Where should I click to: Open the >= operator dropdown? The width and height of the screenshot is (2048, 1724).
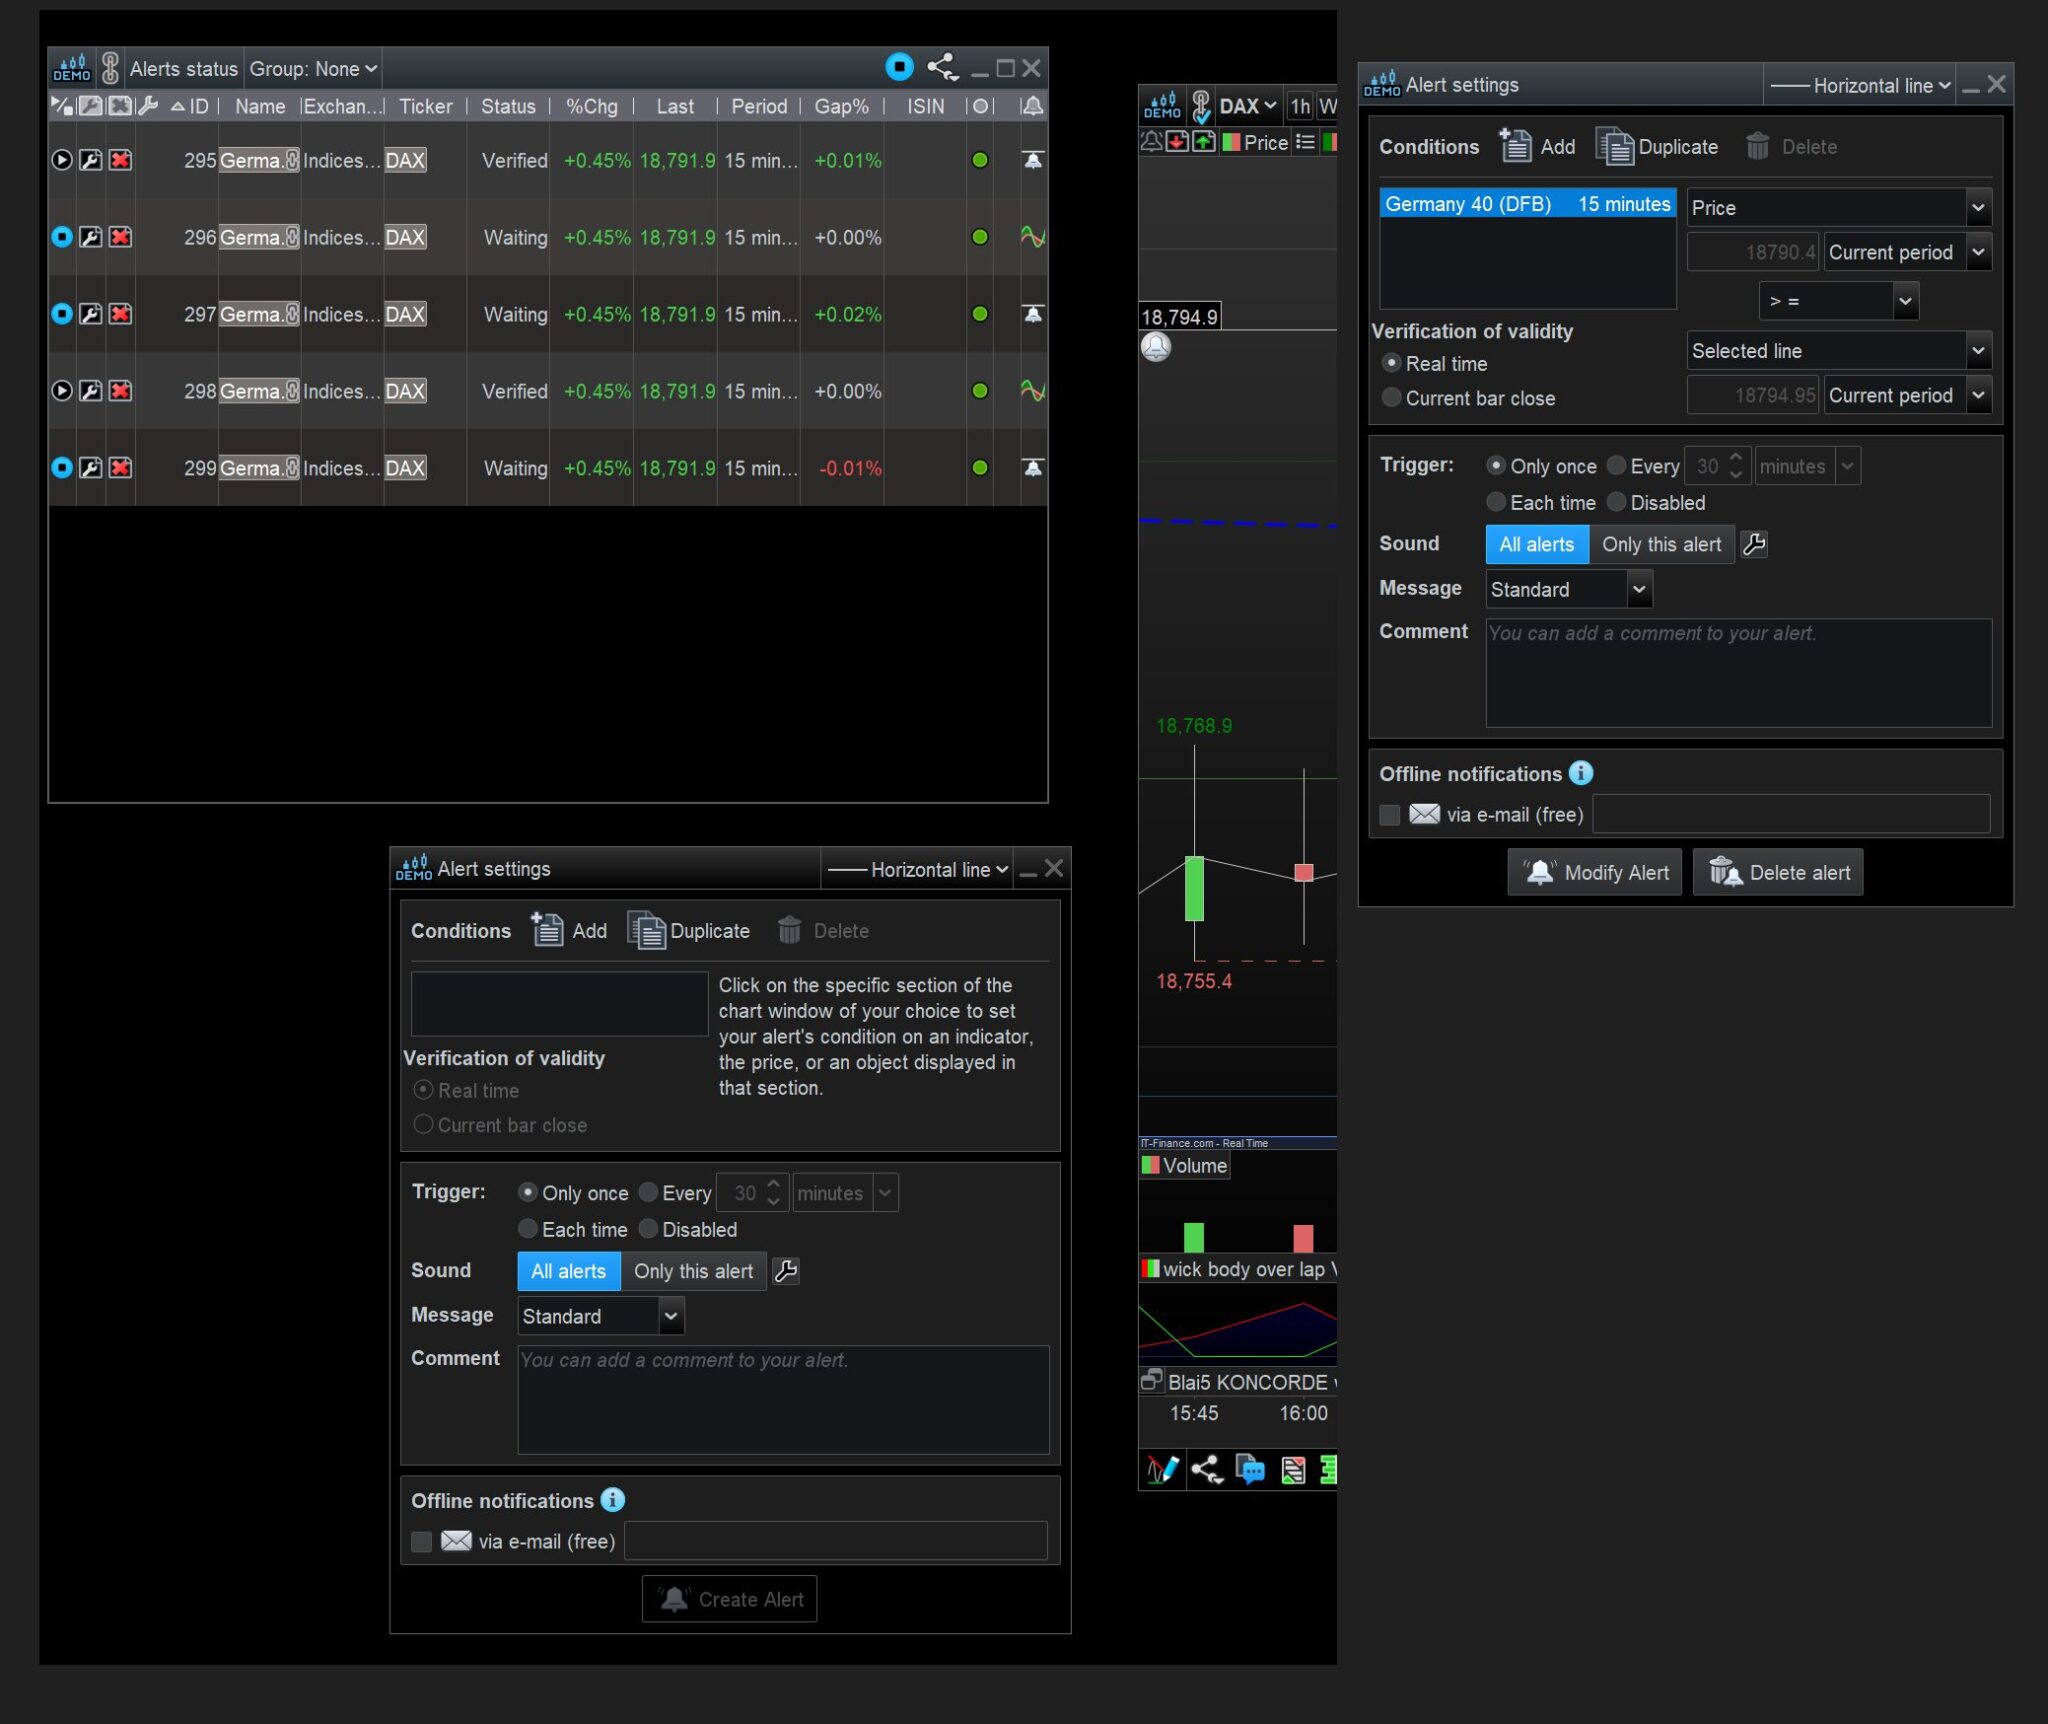[1904, 301]
